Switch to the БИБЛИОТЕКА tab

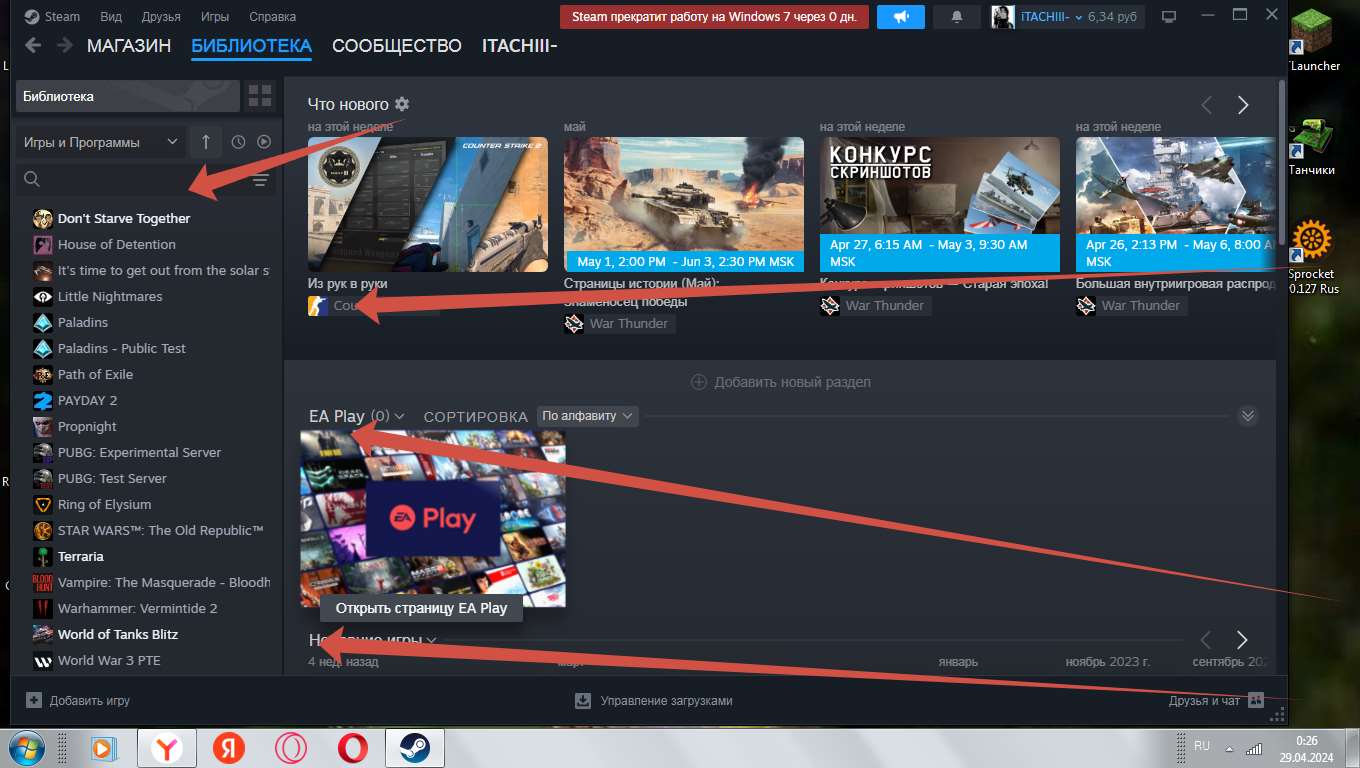(251, 46)
